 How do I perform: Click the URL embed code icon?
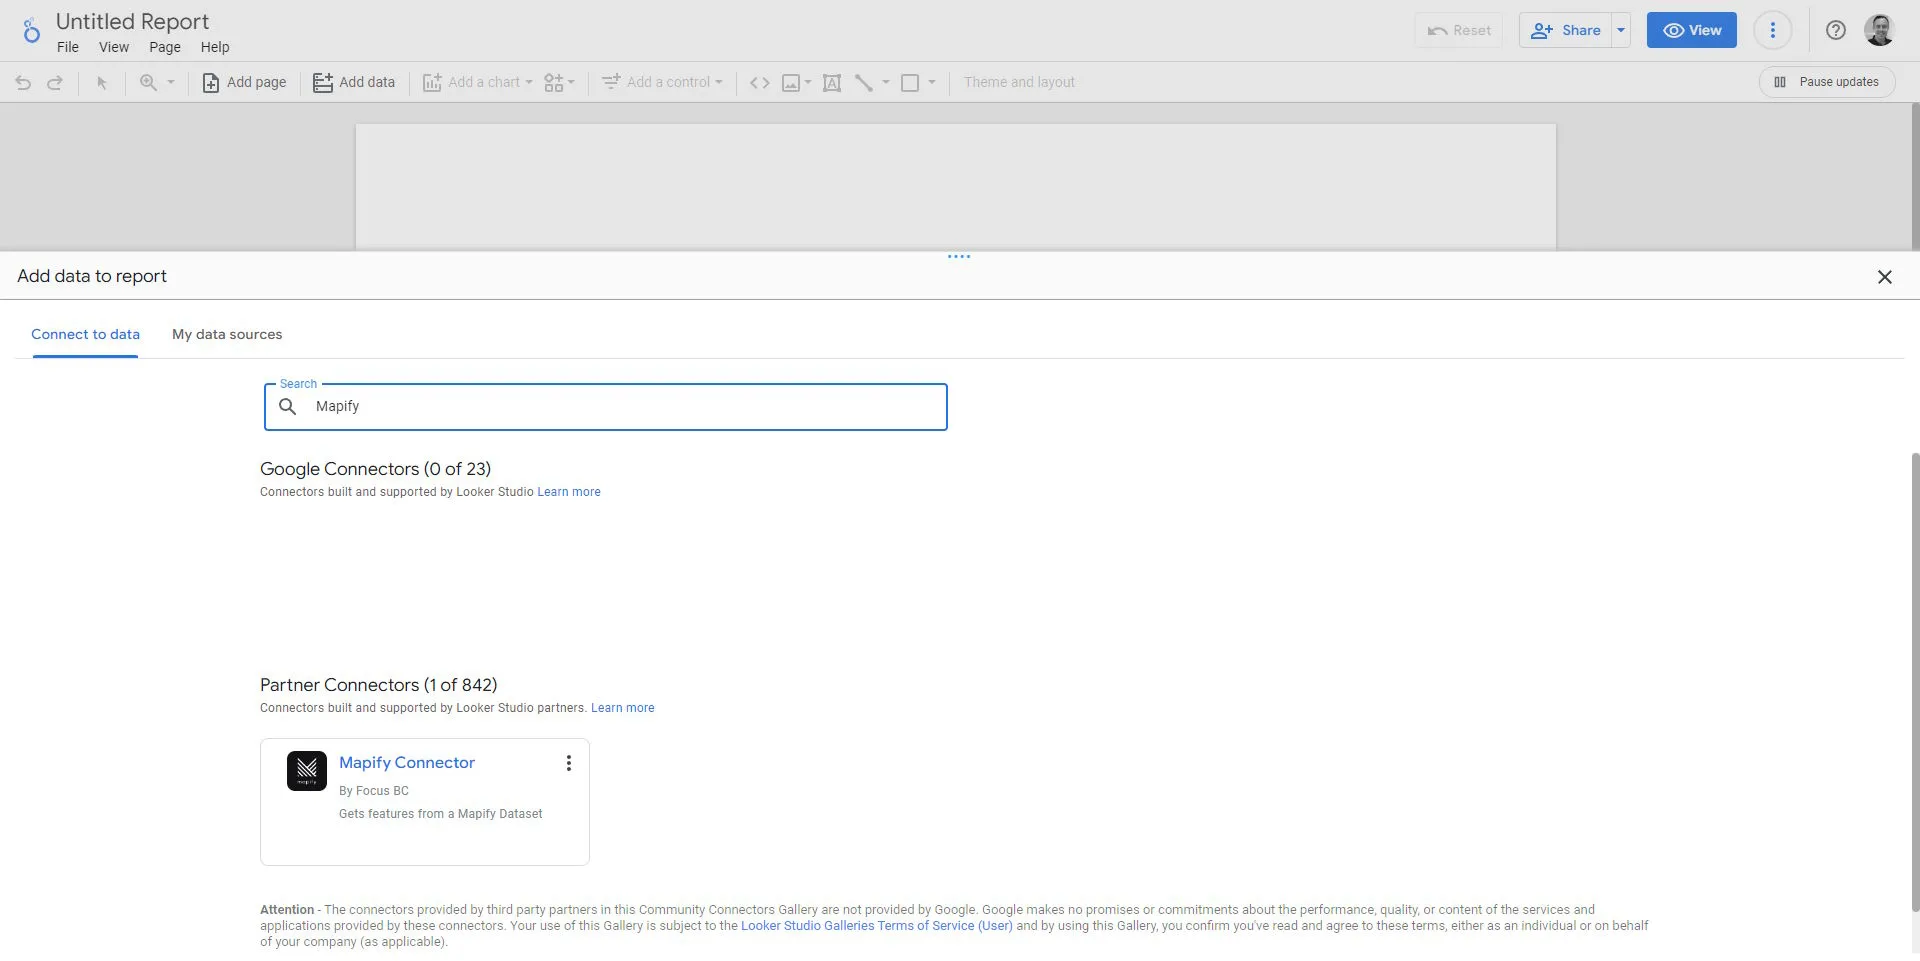(x=760, y=83)
